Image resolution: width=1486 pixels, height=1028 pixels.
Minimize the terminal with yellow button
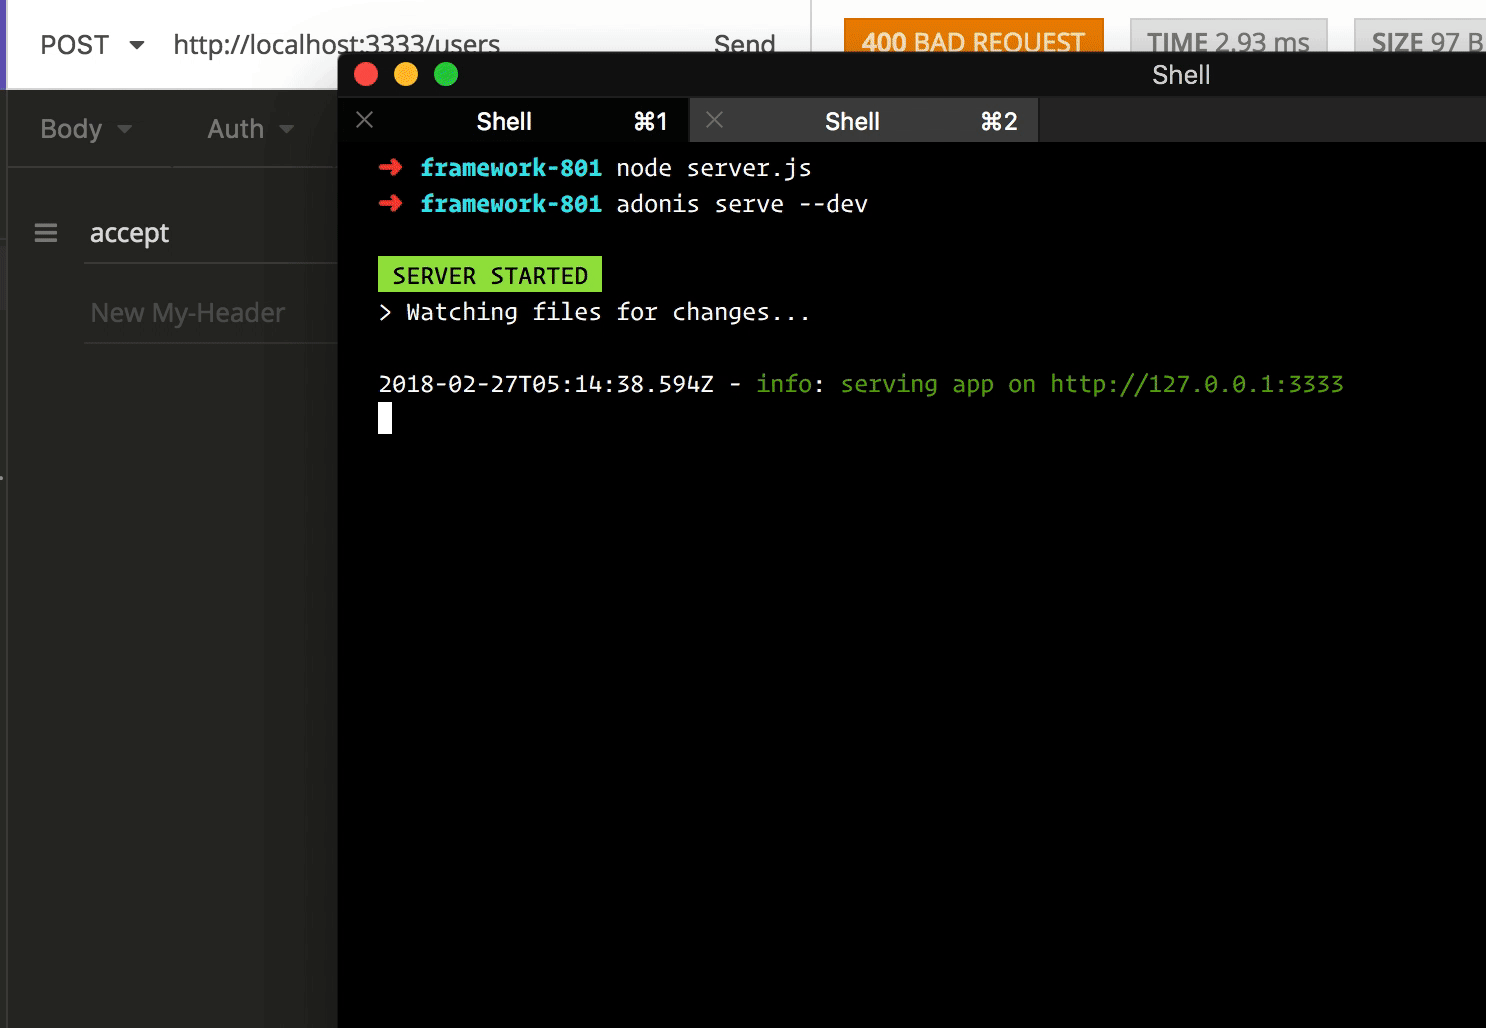(406, 74)
